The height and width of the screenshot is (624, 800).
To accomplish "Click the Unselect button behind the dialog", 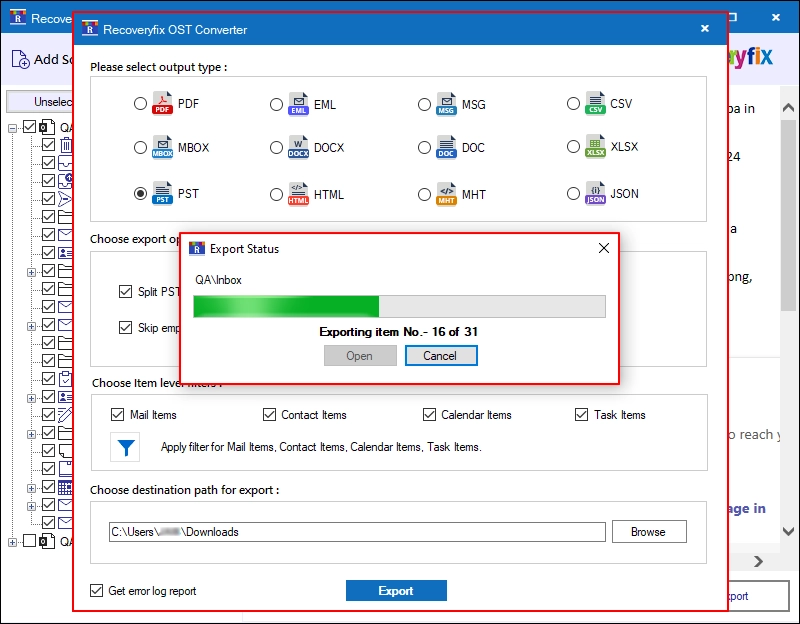I will tap(40, 102).
